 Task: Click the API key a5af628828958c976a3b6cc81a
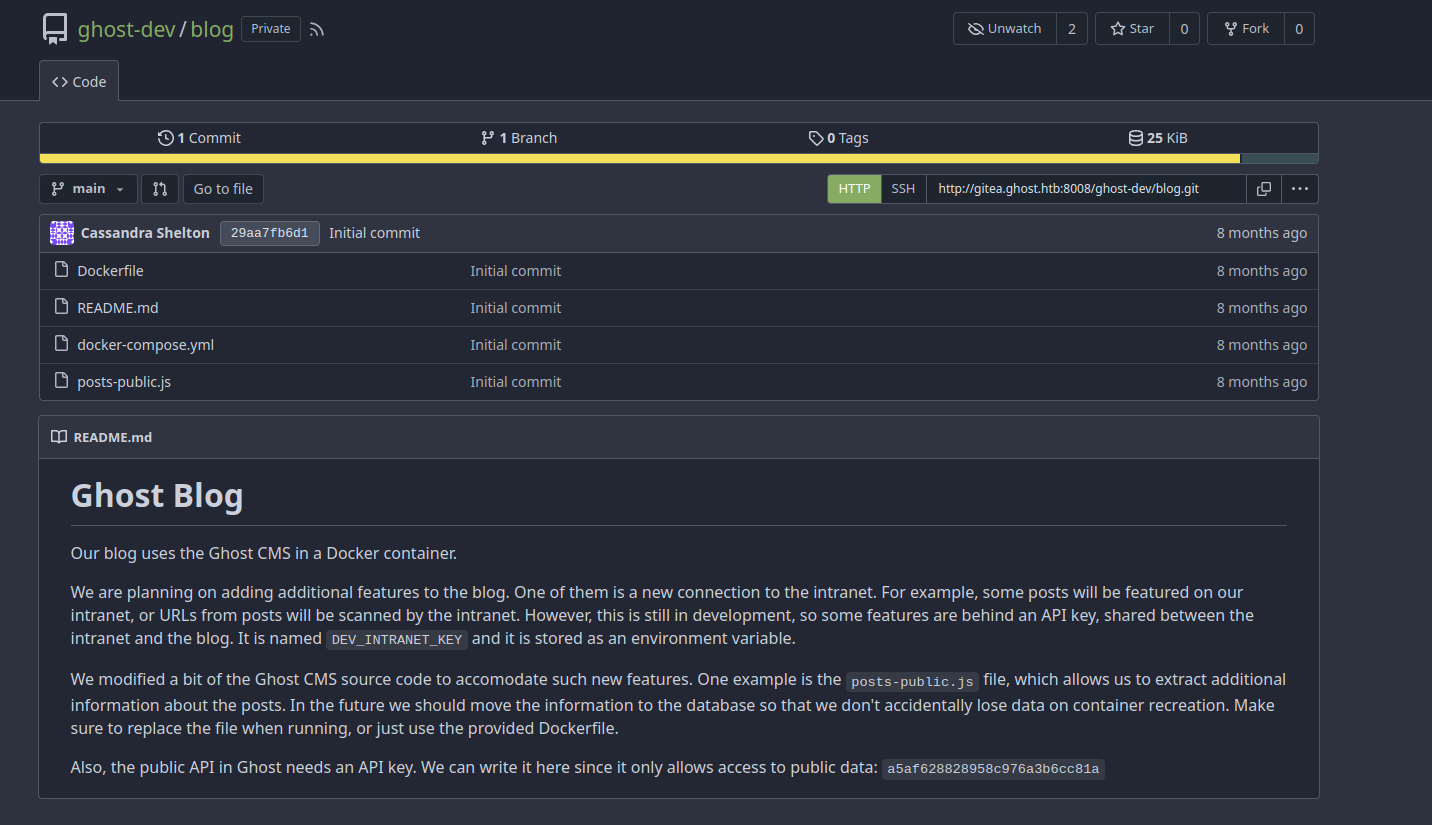993,769
